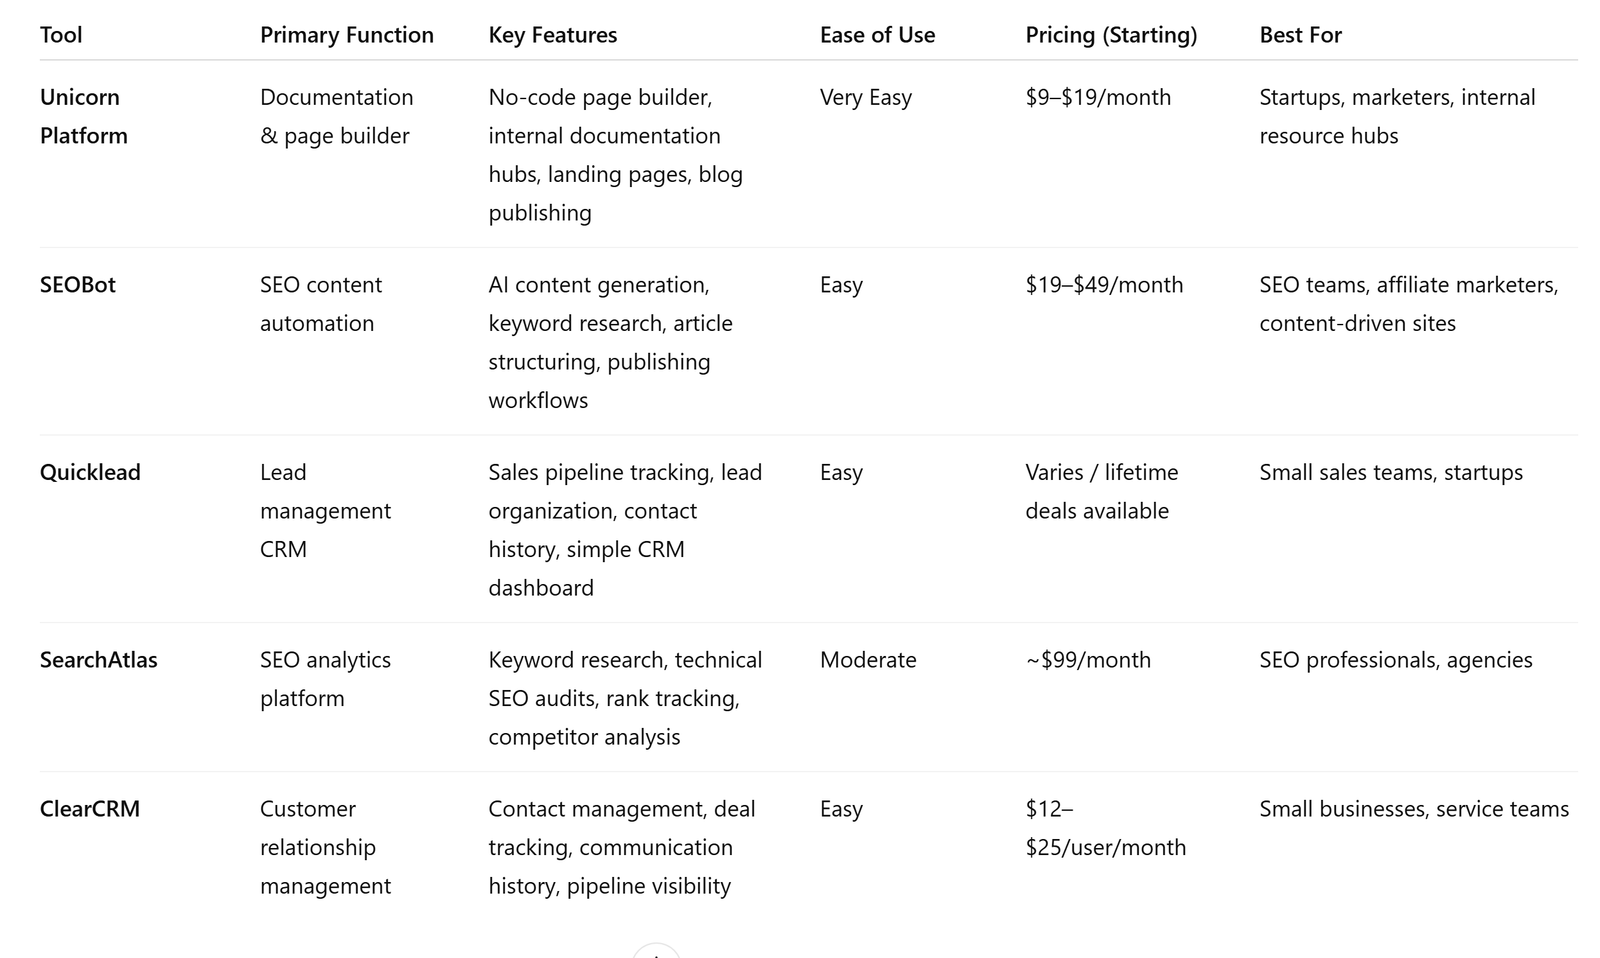Click the SearchAtlas tool name

point(99,660)
